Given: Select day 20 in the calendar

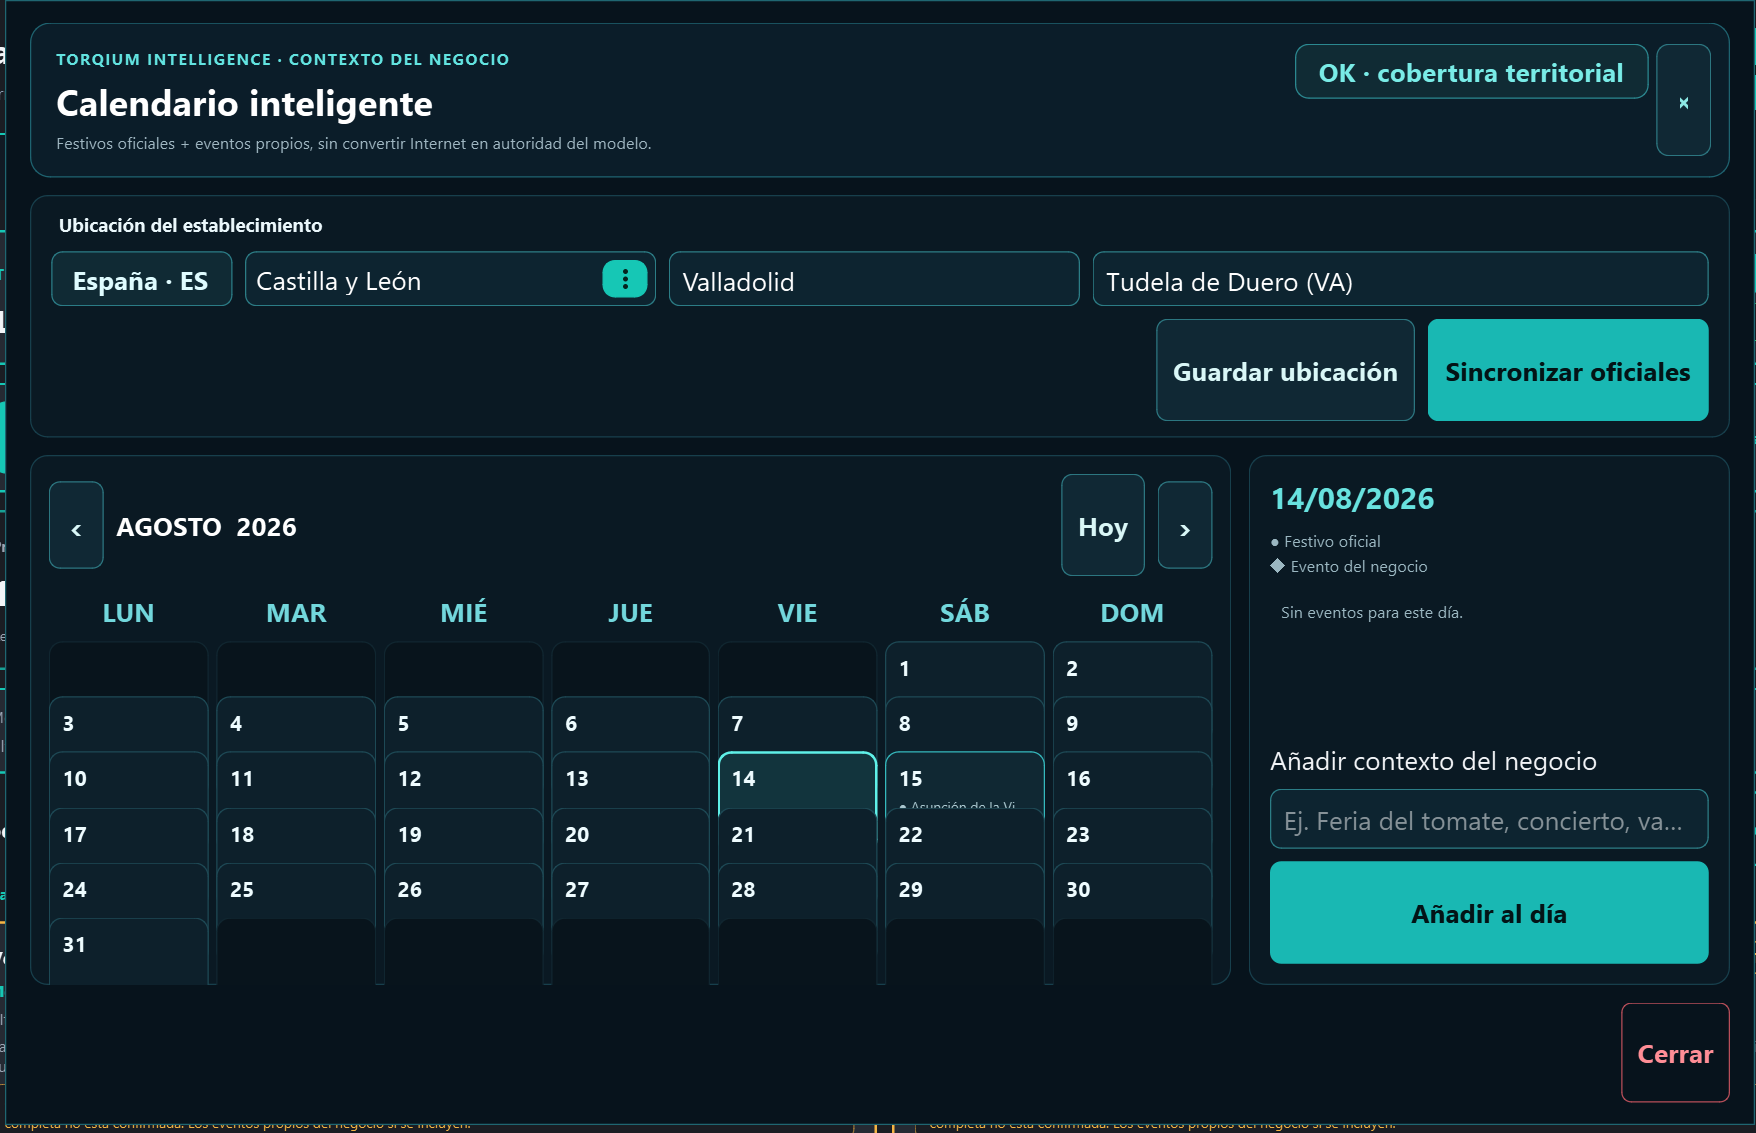Looking at the screenshot, I should point(631,836).
